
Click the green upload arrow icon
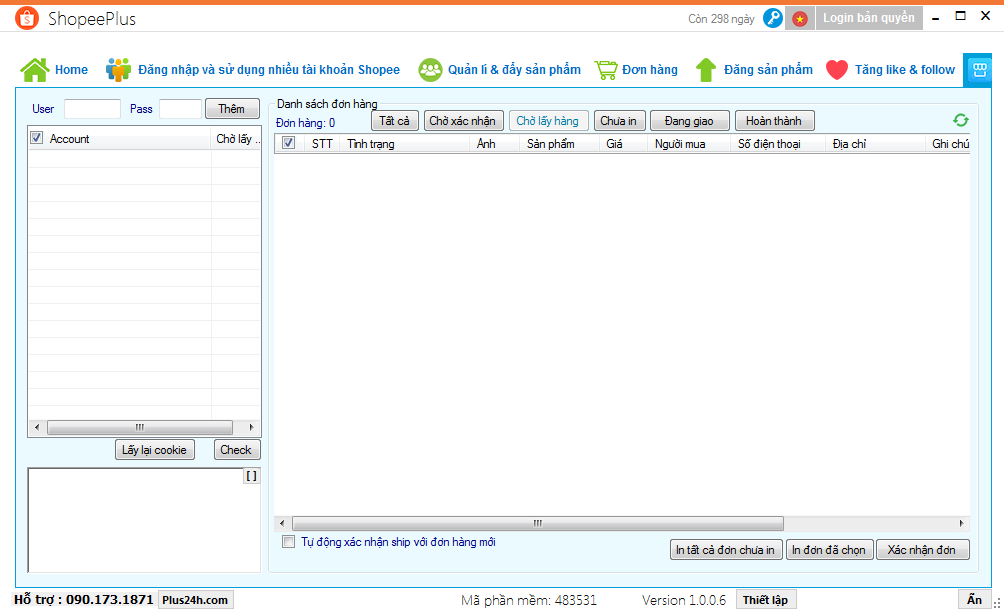pos(706,70)
